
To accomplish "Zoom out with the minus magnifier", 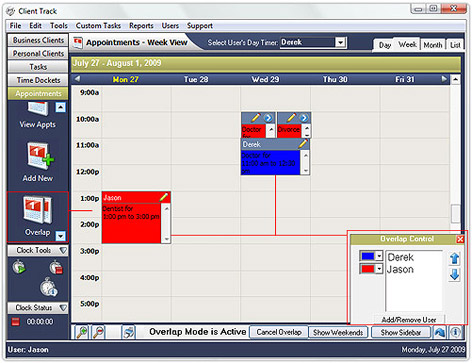I will (x=99, y=332).
